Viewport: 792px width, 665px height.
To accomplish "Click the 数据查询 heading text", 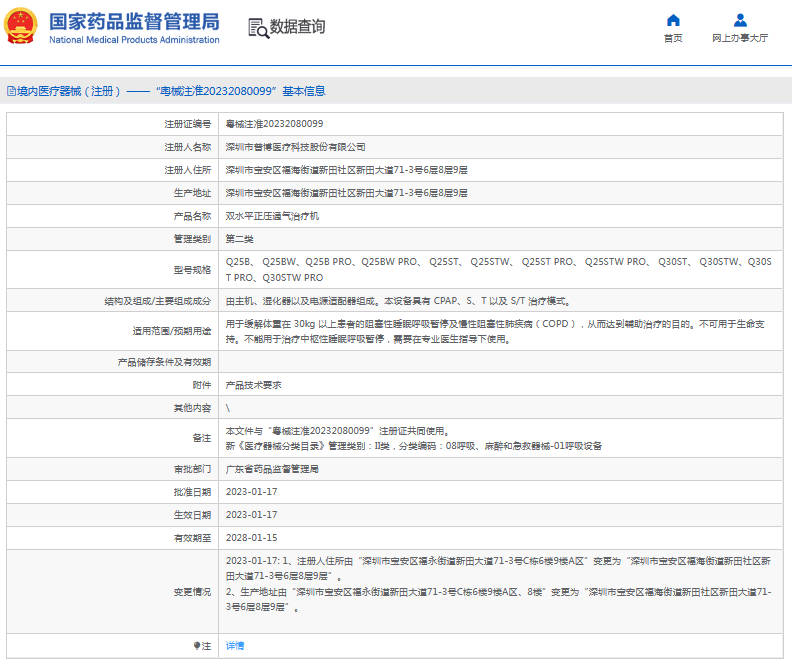I will 298,27.
